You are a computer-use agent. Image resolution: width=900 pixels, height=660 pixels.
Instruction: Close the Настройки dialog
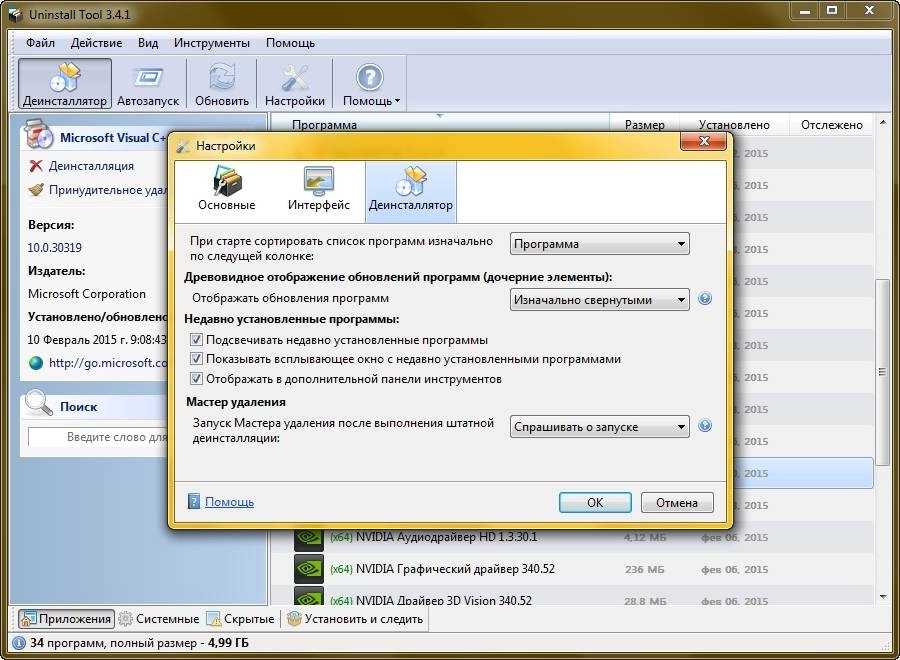point(704,141)
